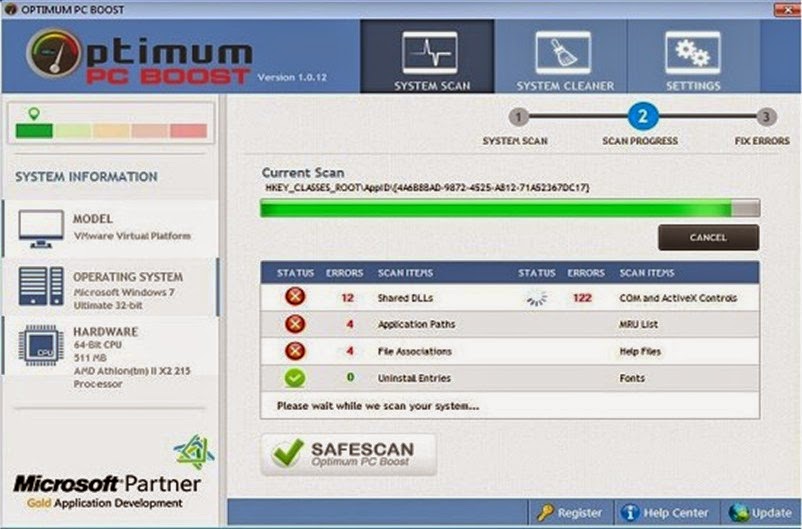Select the Uninstall Entries scan item
This screenshot has height=529, width=802.
point(414,378)
